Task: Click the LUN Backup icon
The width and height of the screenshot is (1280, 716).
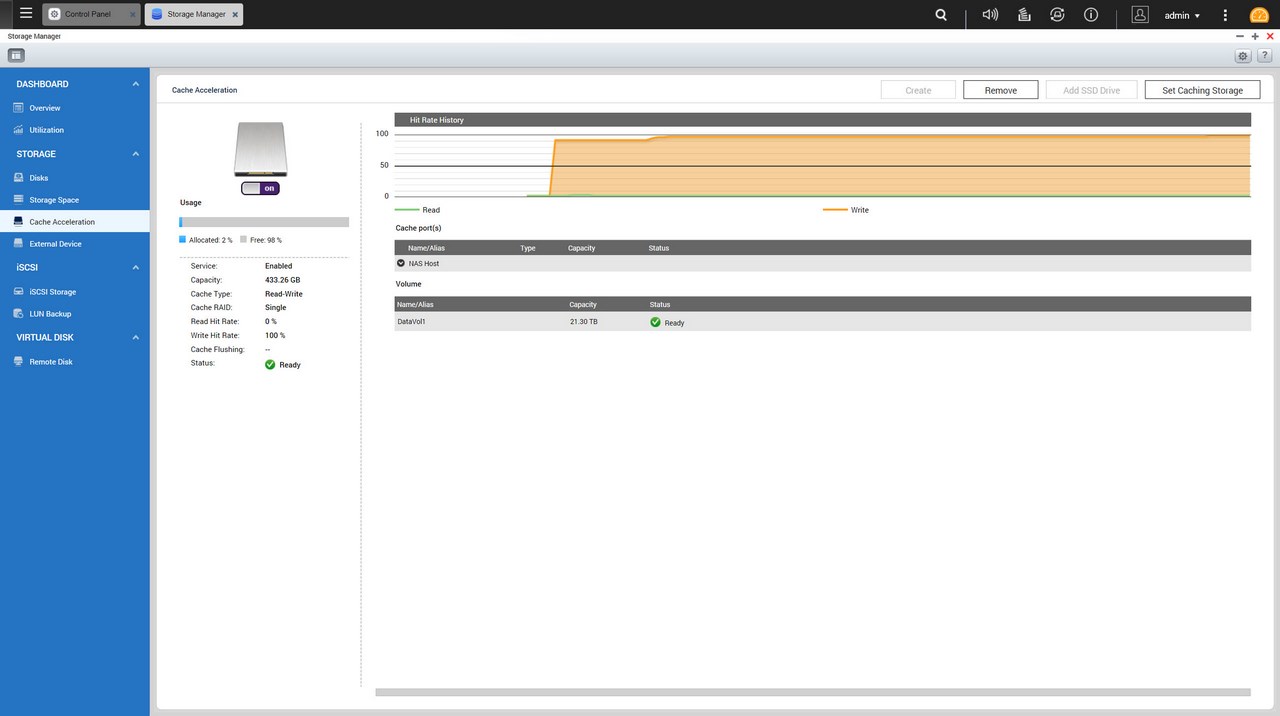Action: click(x=18, y=314)
